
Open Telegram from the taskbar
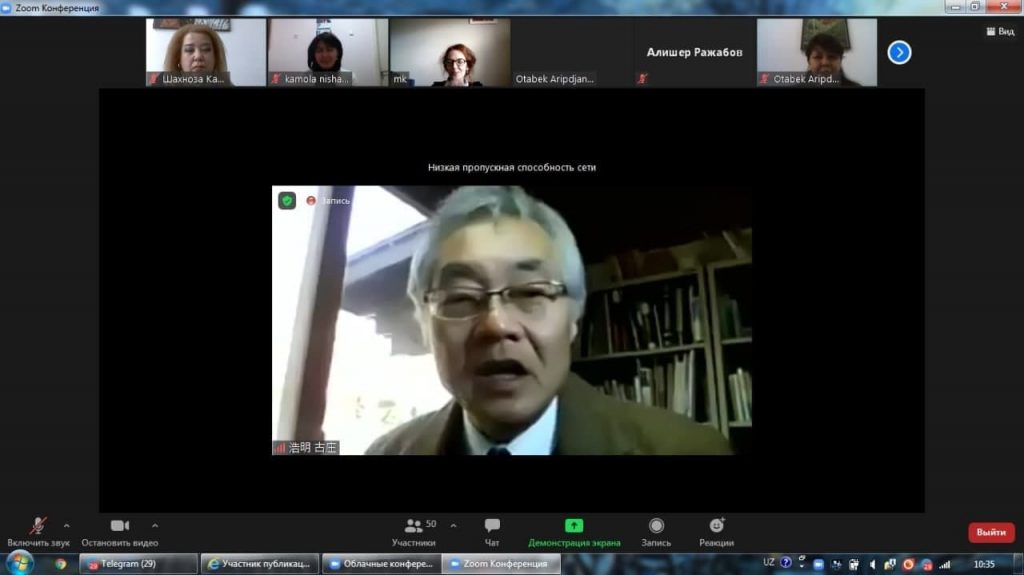click(138, 564)
